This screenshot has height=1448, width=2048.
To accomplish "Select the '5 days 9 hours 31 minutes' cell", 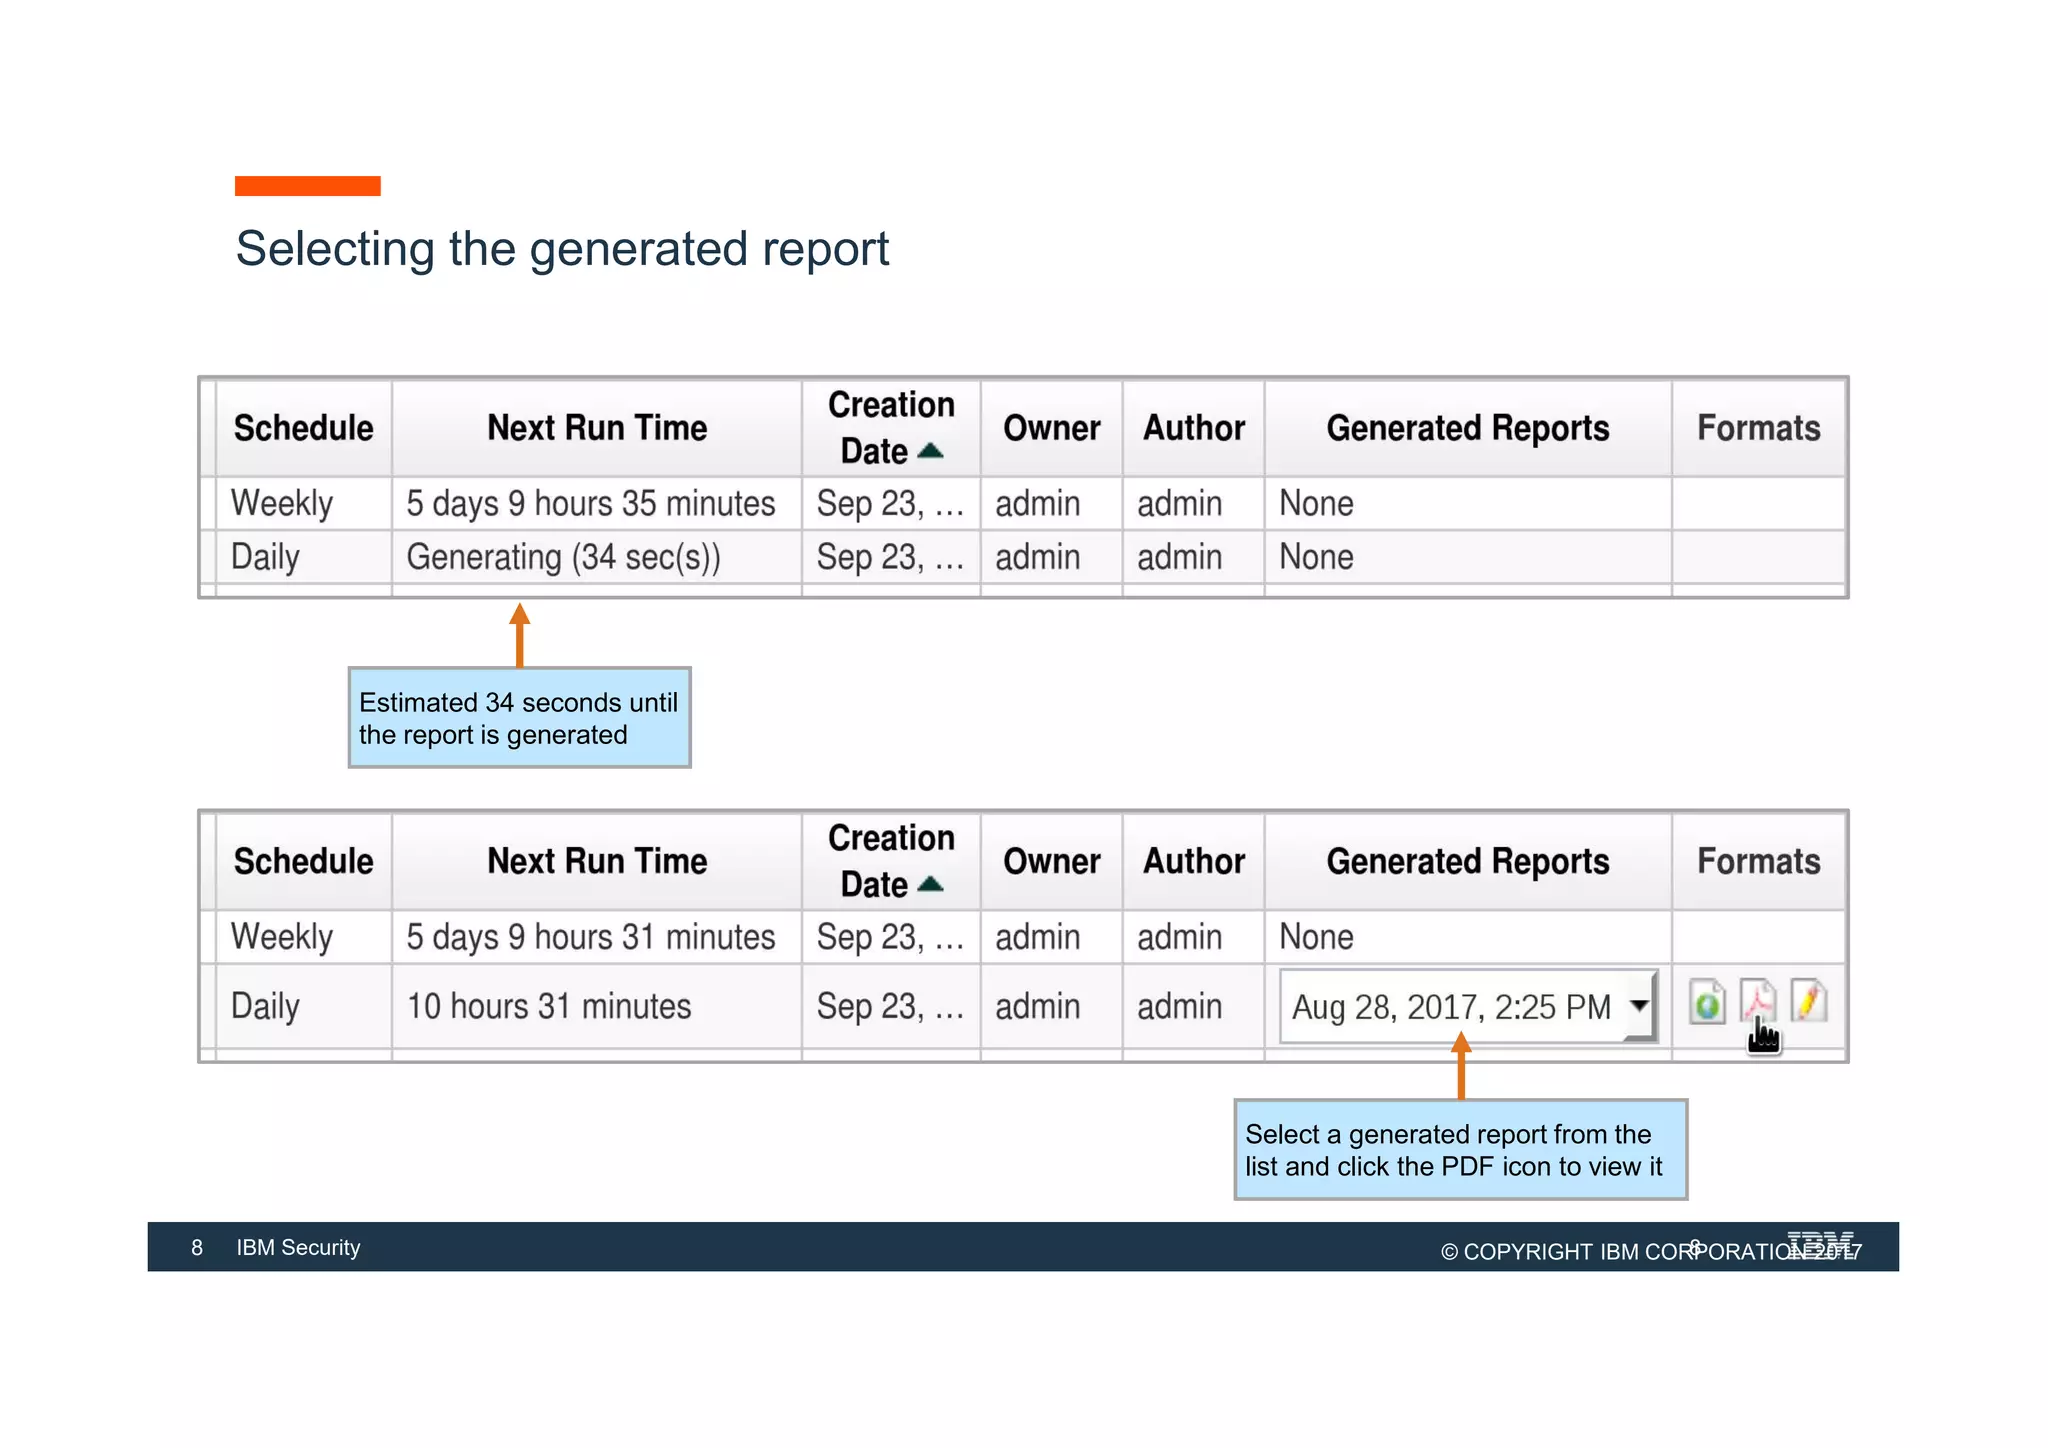I will [x=590, y=937].
